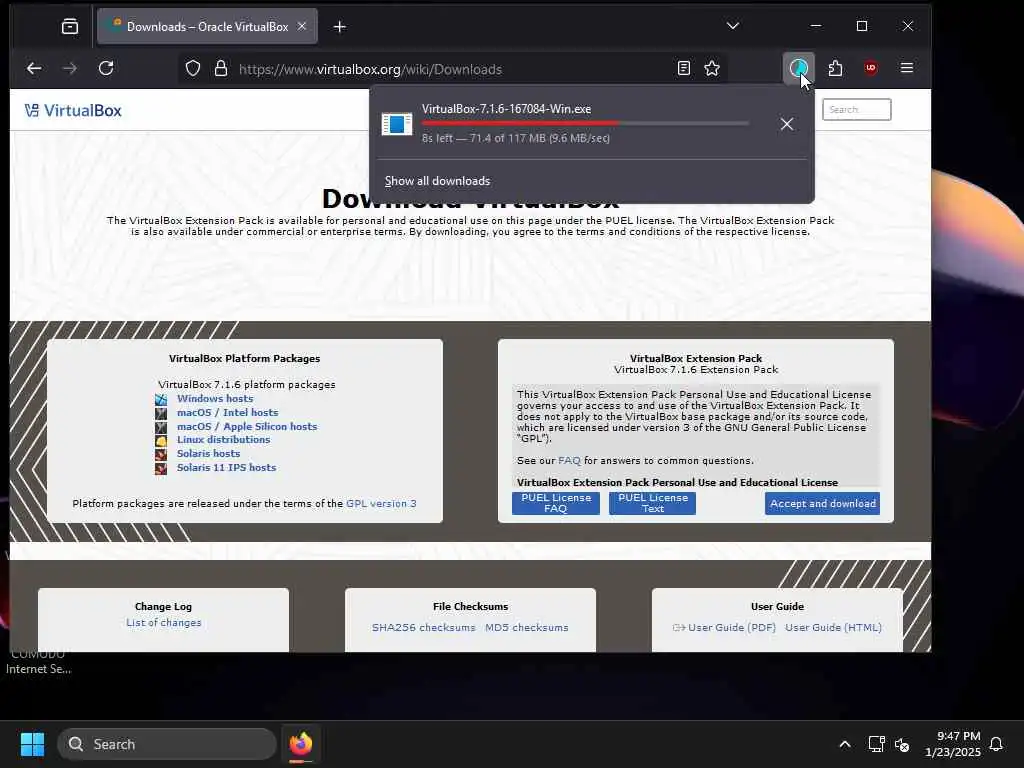The image size is (1024, 768).
Task: Cancel the VirtualBox-7.1.6 download
Action: click(787, 123)
